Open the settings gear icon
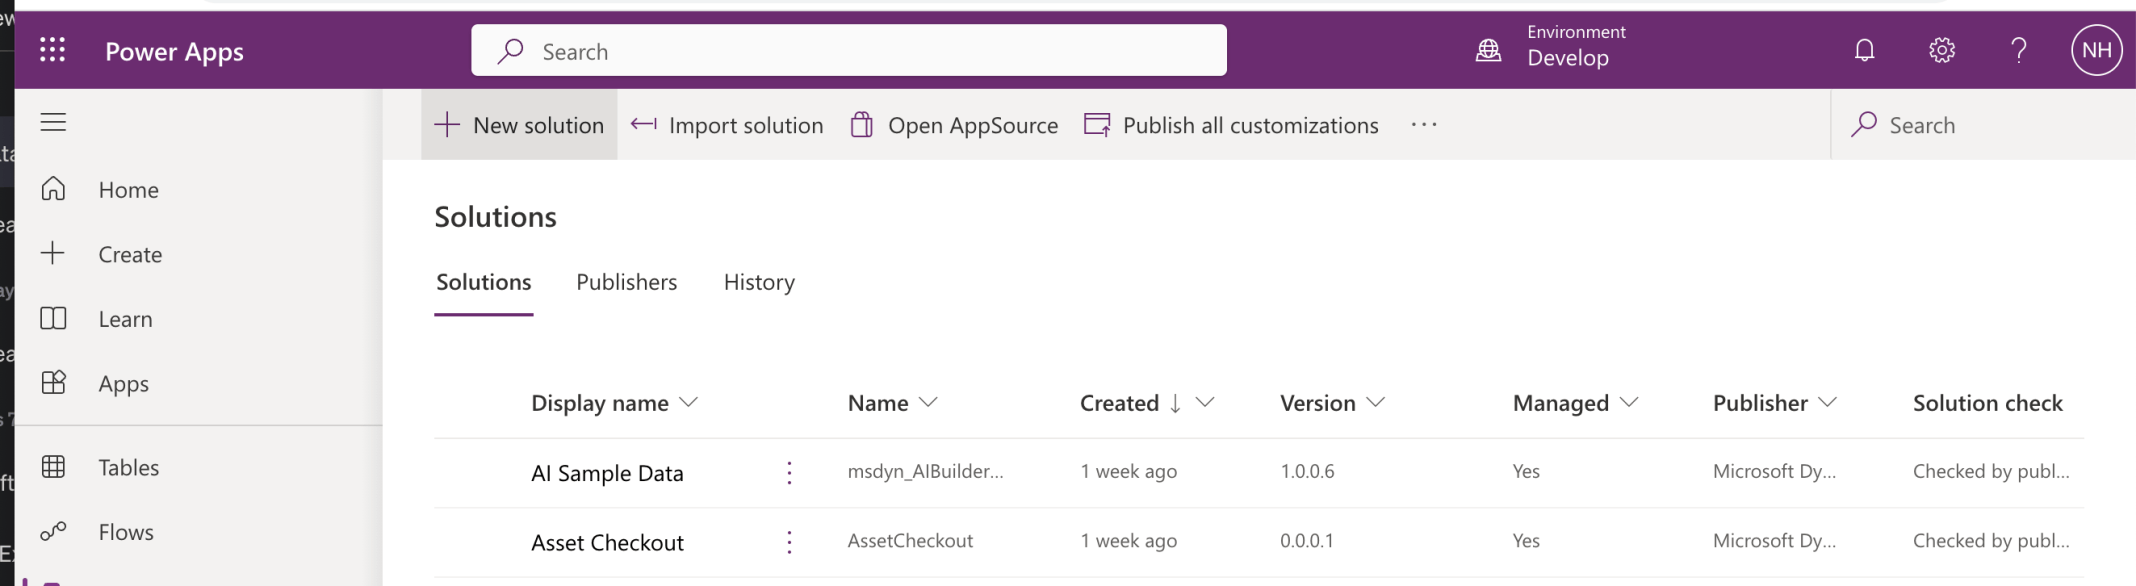 point(1941,50)
